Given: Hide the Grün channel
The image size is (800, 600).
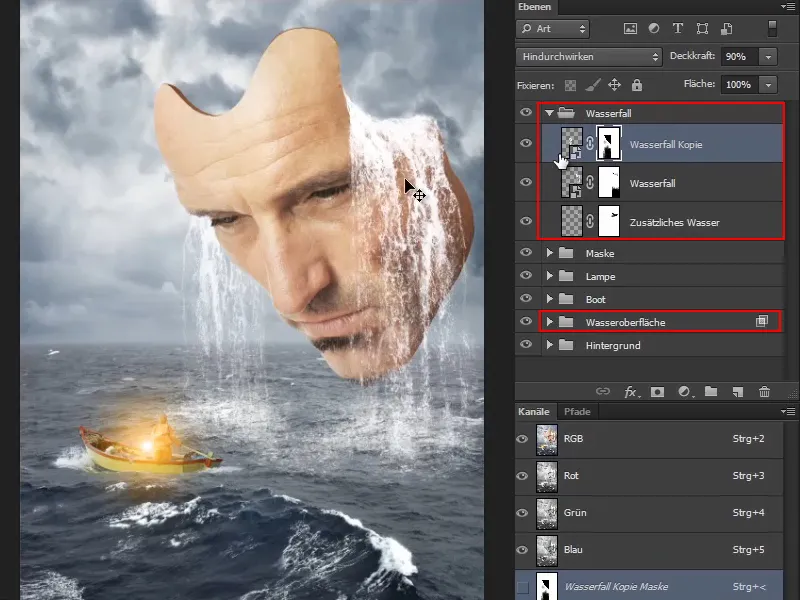Looking at the screenshot, I should pos(522,513).
